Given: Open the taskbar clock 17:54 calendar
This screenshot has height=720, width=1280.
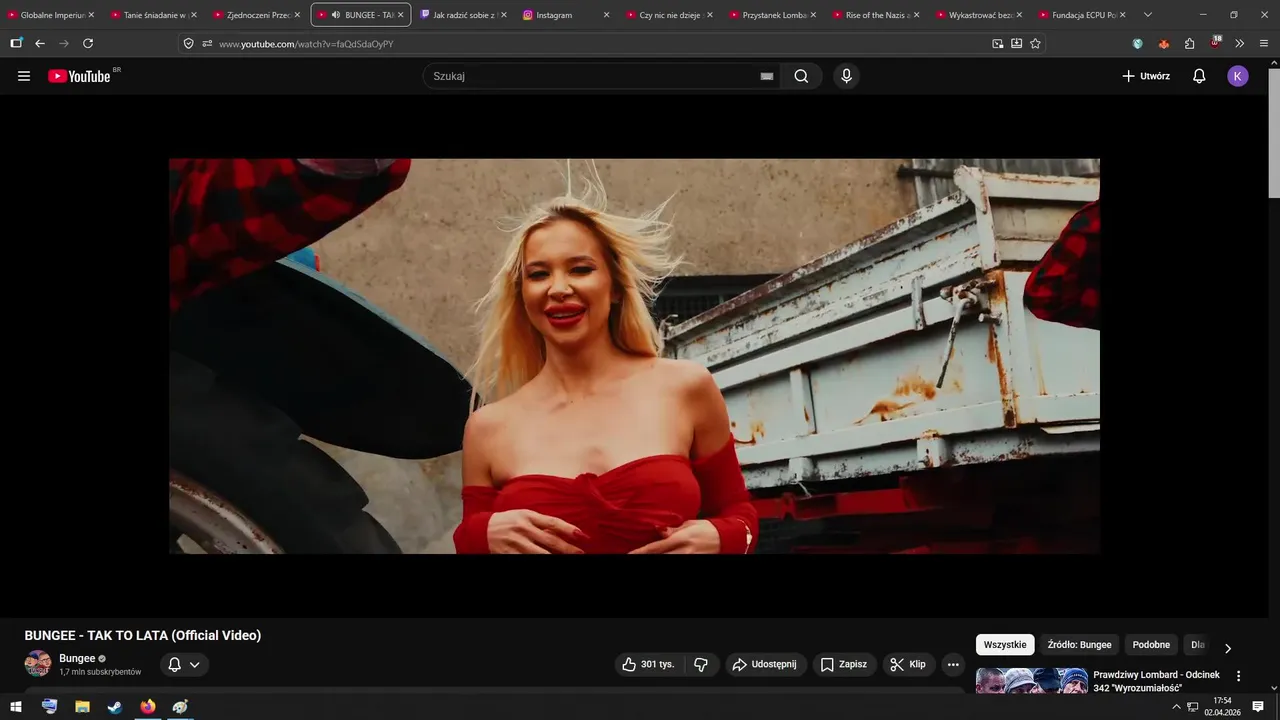Looking at the screenshot, I should coord(1222,707).
